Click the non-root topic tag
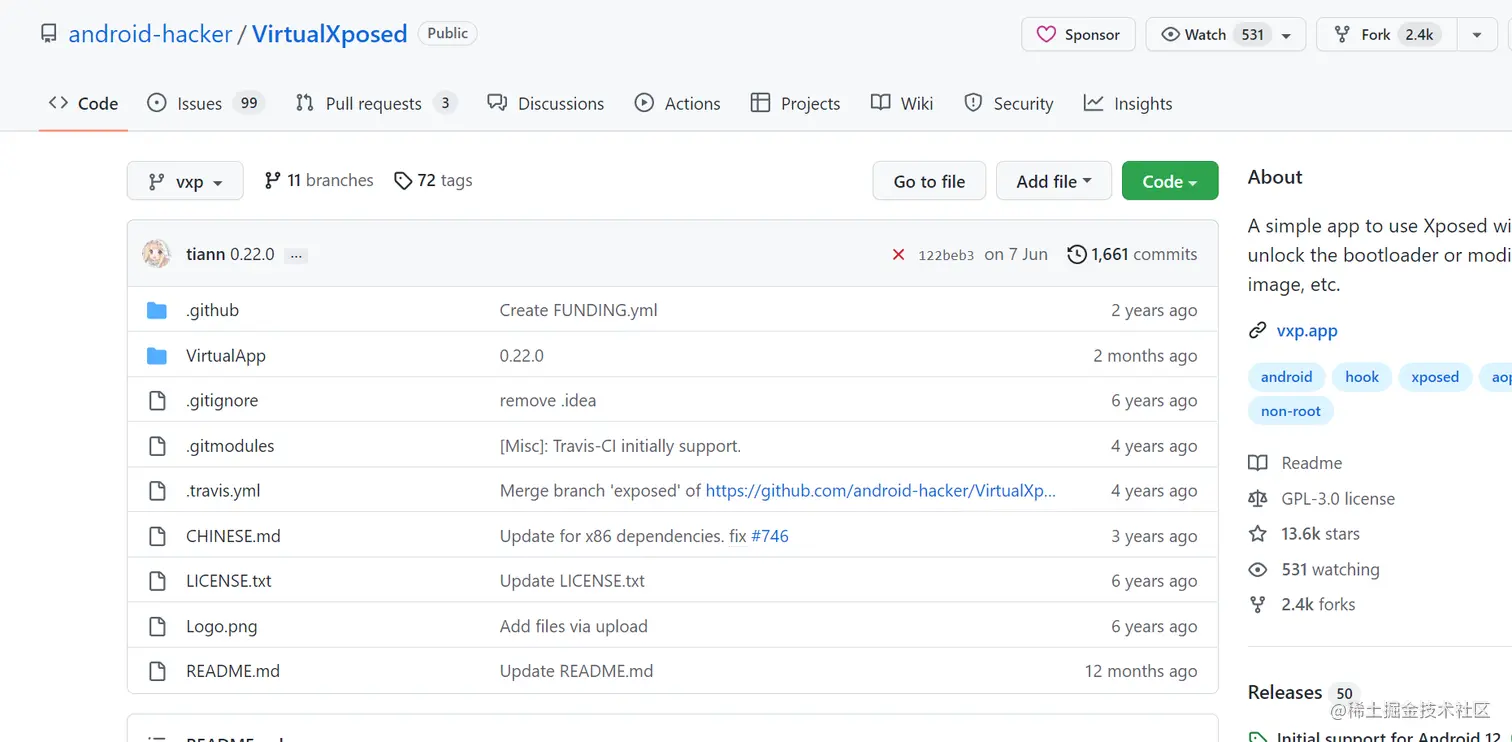This screenshot has width=1512, height=742. coord(1291,411)
